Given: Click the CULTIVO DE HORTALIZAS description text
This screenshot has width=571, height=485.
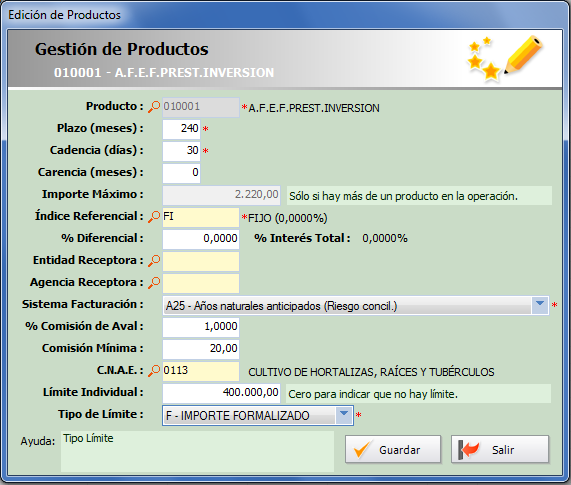Looking at the screenshot, I should 371,372.
